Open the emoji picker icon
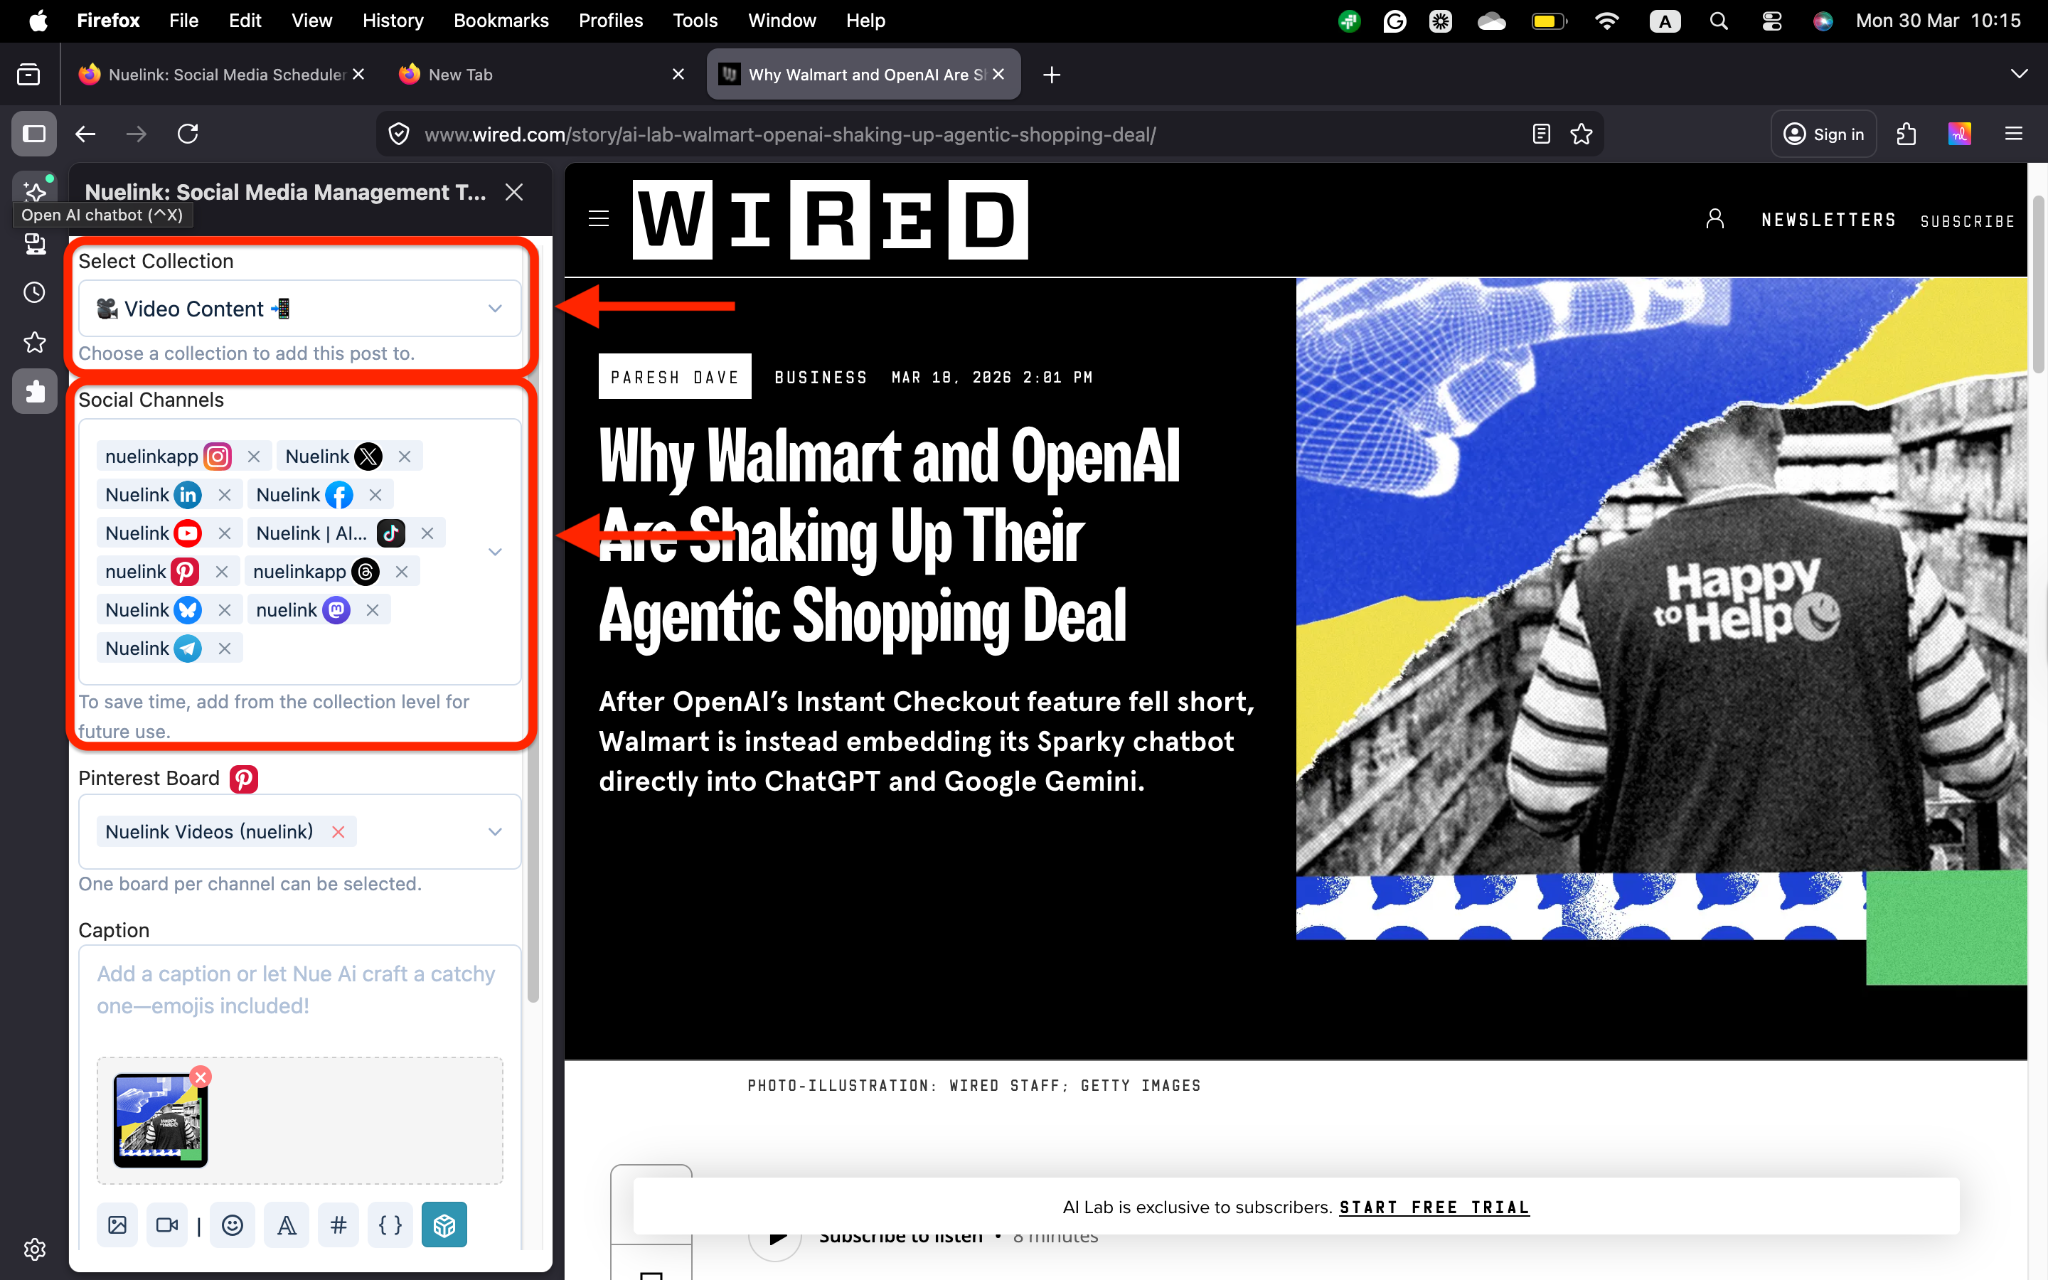Image resolution: width=2048 pixels, height=1280 pixels. click(x=232, y=1225)
